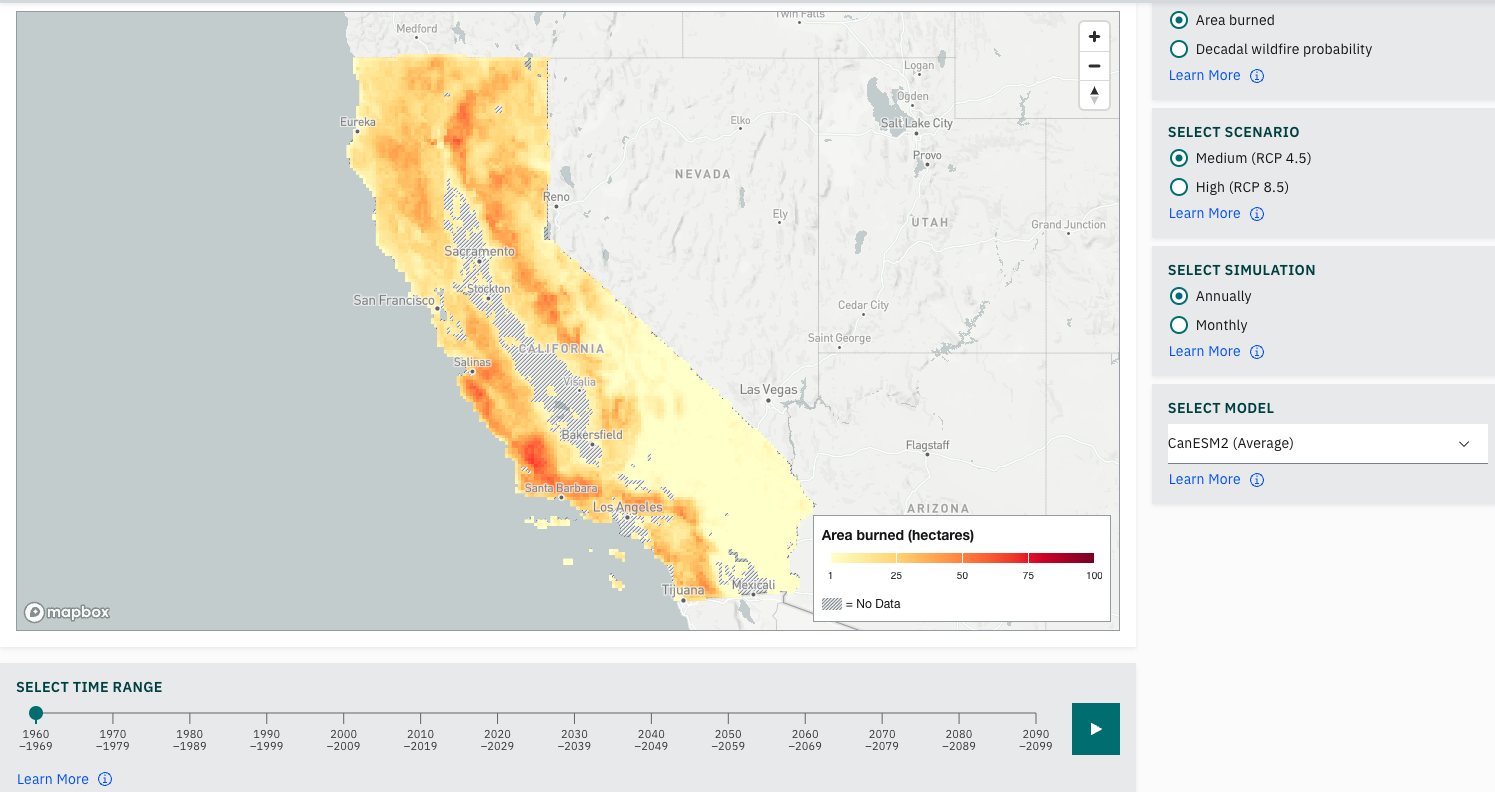Click the info icon under Select Simulation

[1256, 351]
